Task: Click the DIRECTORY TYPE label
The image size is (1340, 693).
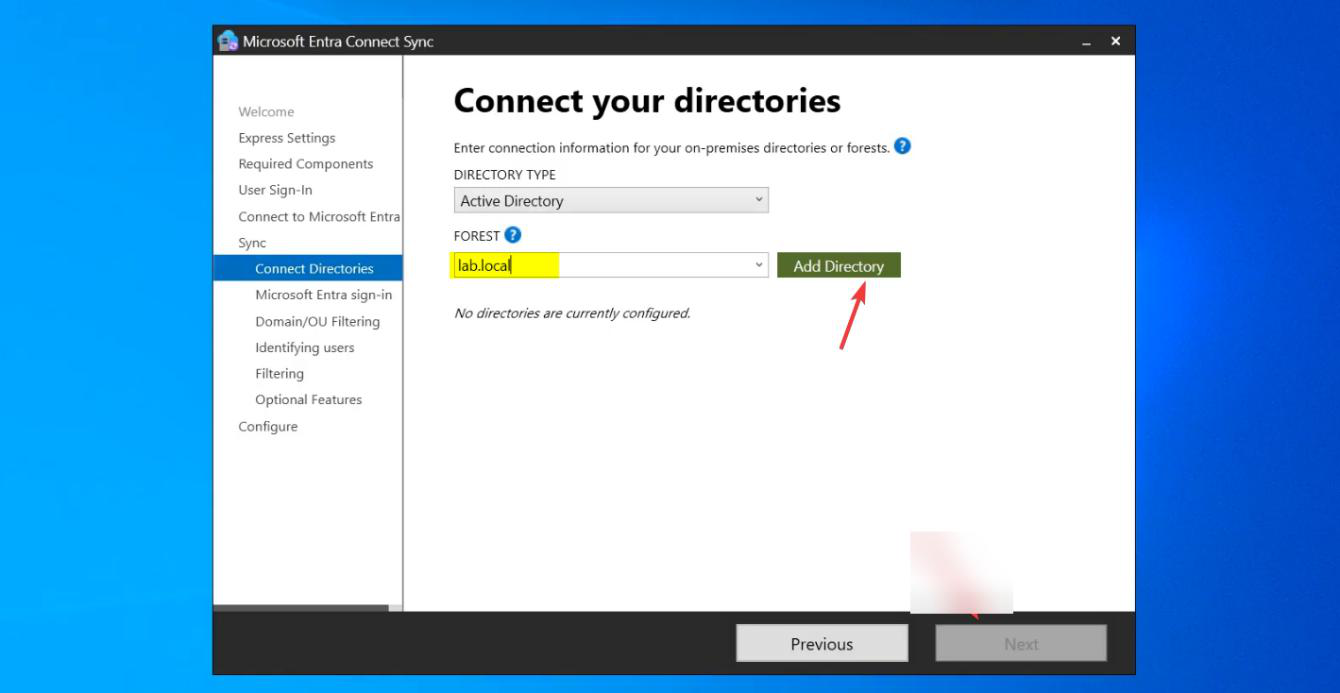Action: [x=505, y=175]
